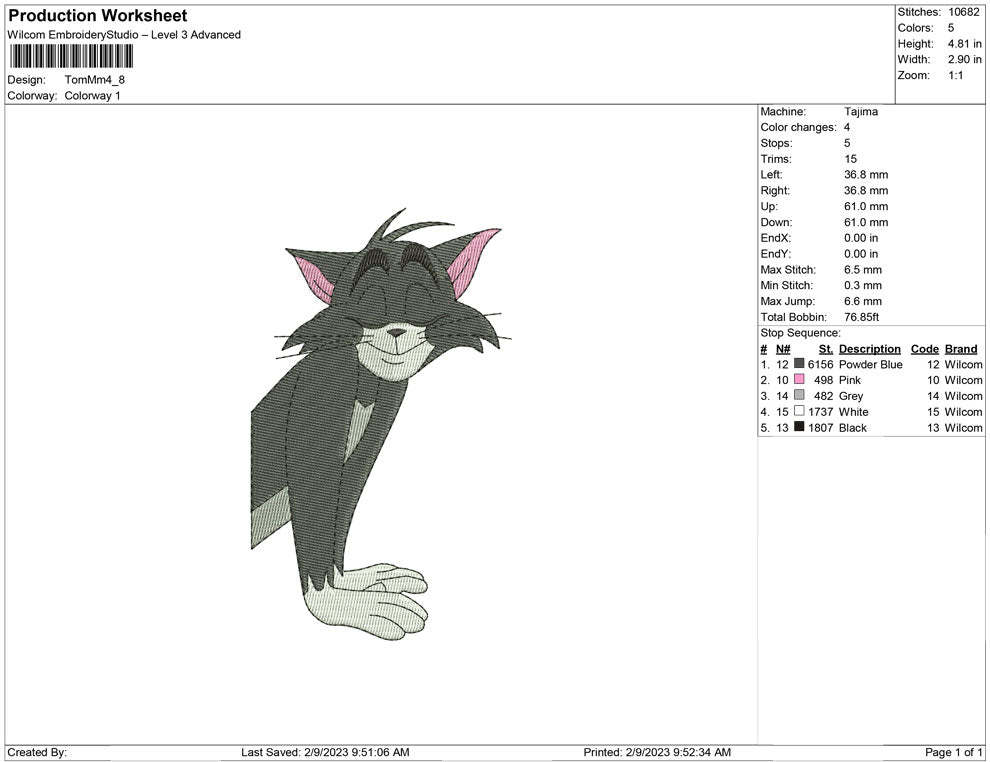
Task: Click the 'Stop Sequence:' heading
Action: pos(800,333)
